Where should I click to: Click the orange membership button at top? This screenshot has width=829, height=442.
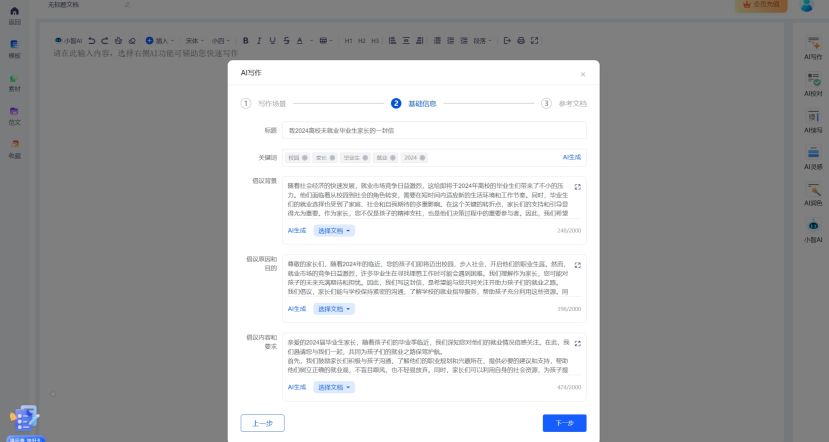(x=761, y=5)
